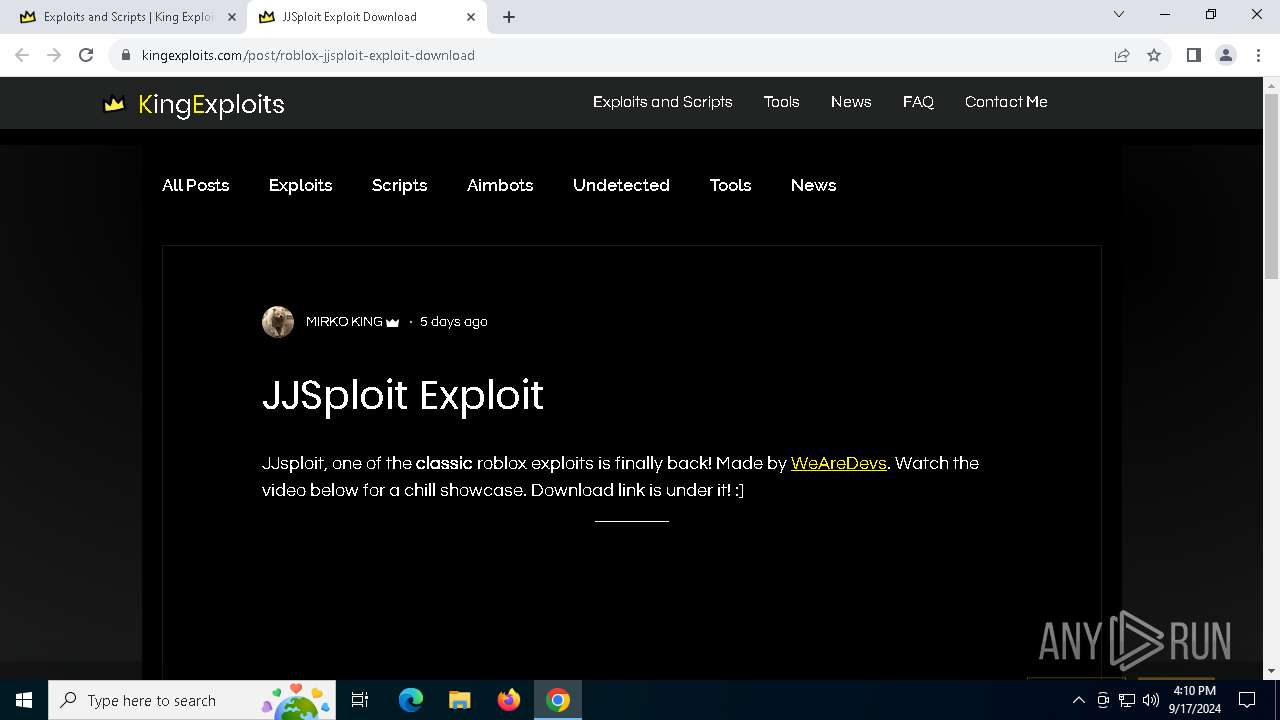Click the scrollbar up arrow

pos(1271,85)
